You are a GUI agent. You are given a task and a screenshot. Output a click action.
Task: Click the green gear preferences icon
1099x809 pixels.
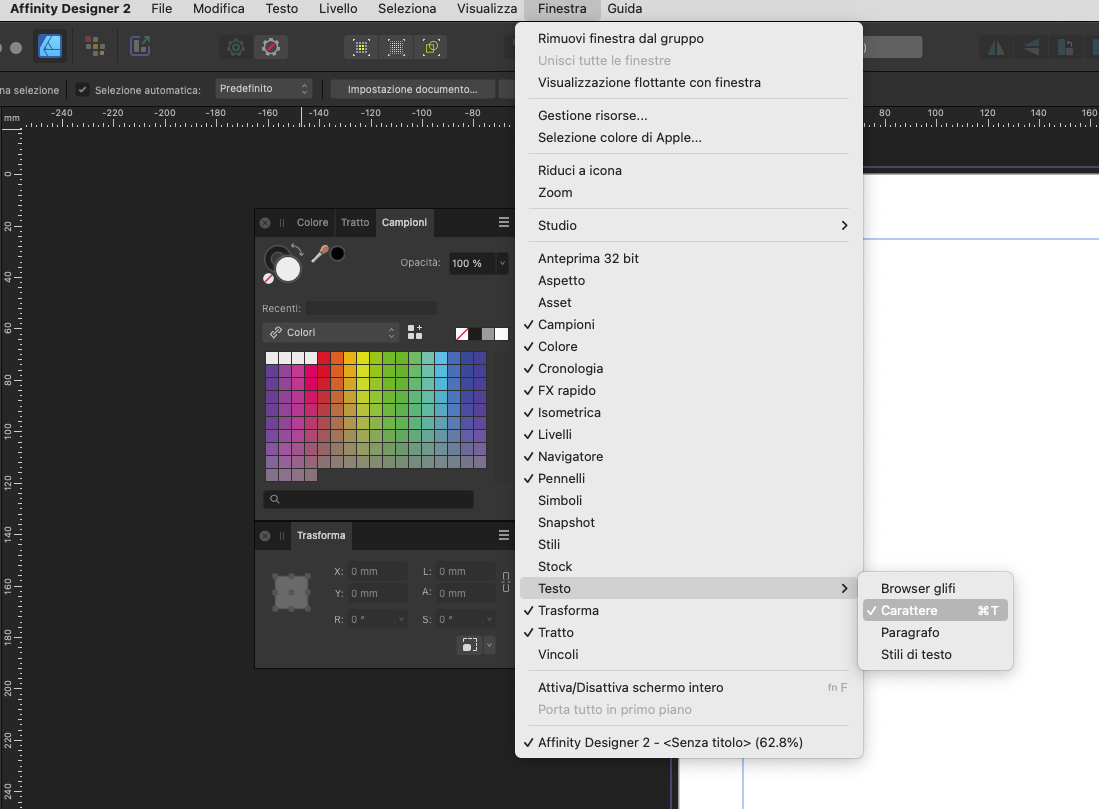click(x=236, y=47)
